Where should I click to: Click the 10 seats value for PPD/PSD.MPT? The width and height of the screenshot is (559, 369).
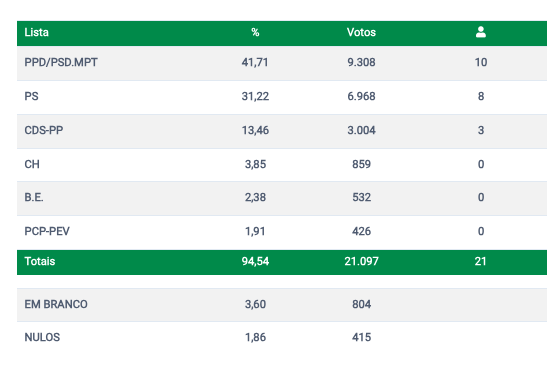click(481, 62)
